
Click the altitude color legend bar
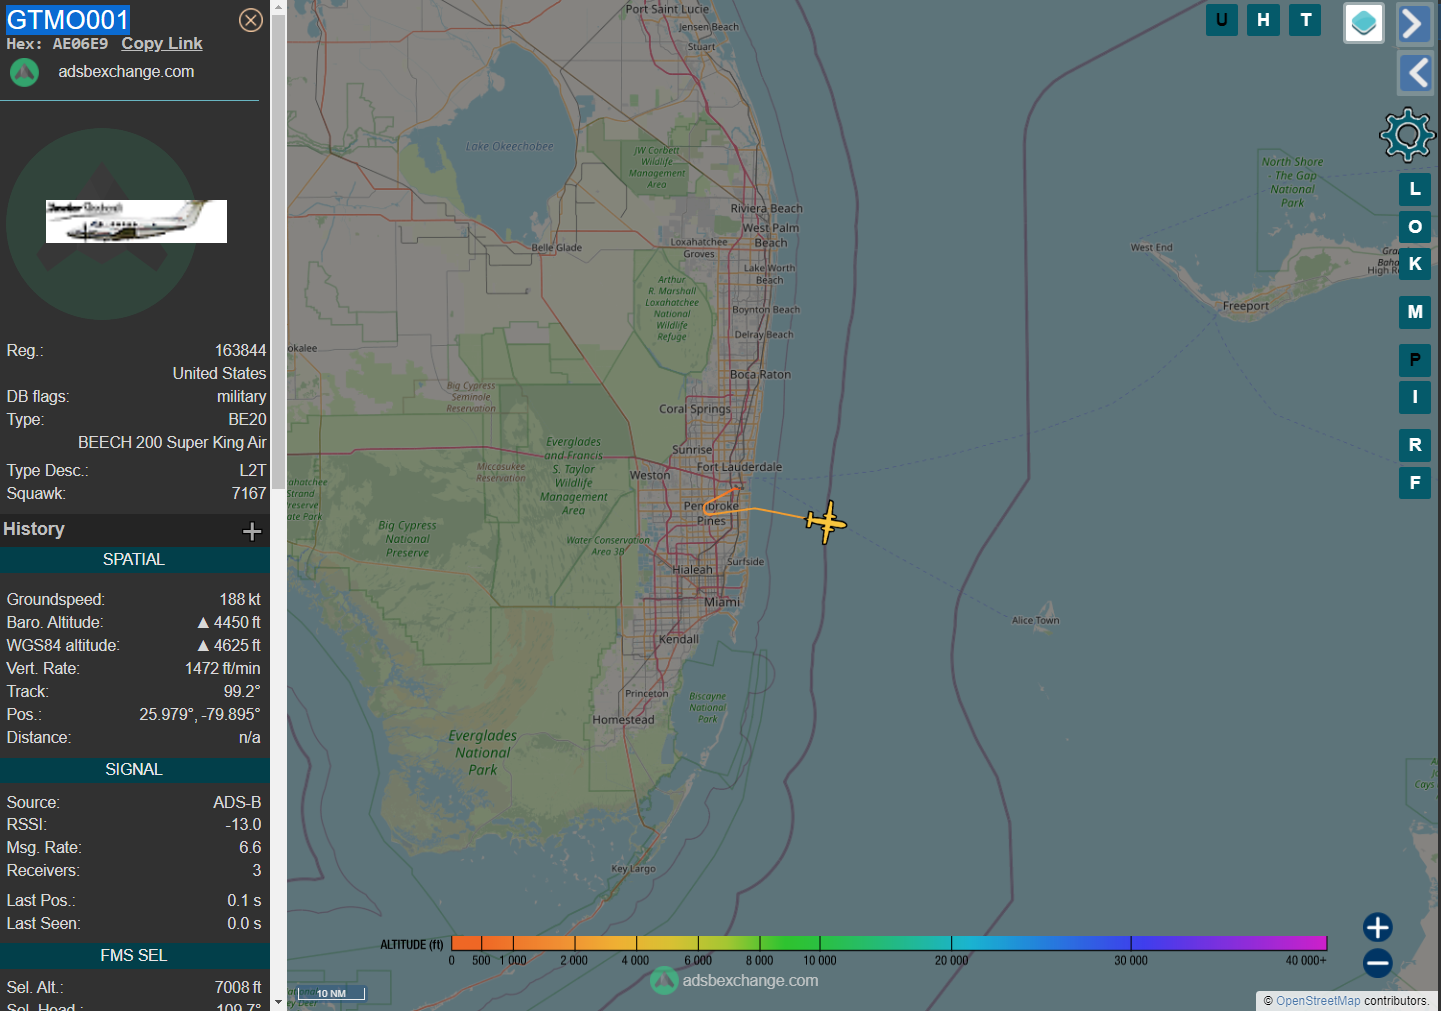(889, 943)
